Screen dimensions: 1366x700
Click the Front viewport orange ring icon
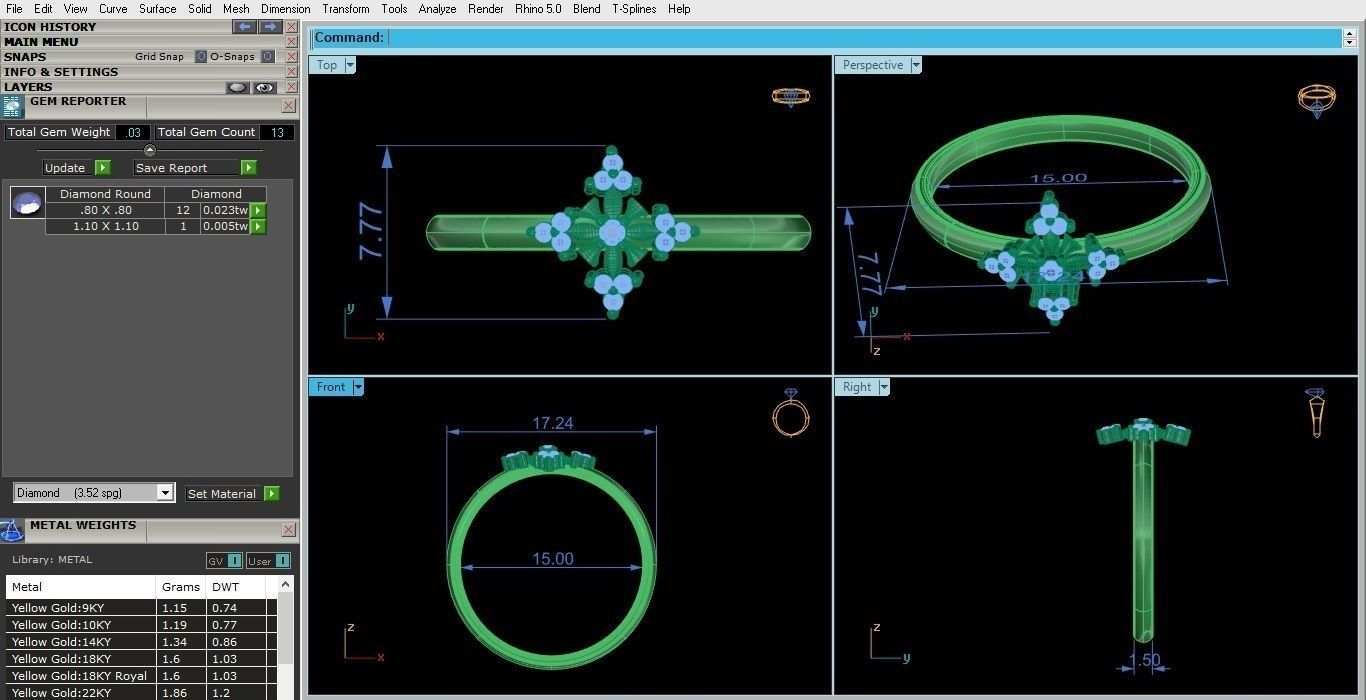[790, 413]
